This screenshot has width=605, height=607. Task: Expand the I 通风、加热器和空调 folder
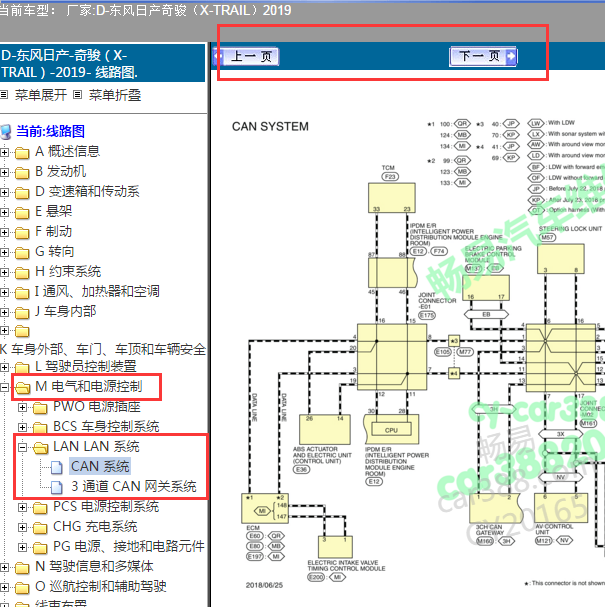[x=4, y=292]
